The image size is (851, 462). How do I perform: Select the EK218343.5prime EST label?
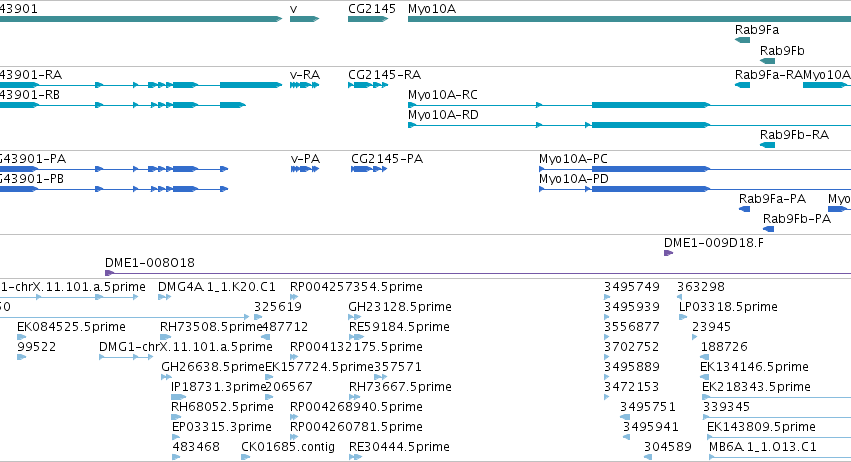pos(757,388)
